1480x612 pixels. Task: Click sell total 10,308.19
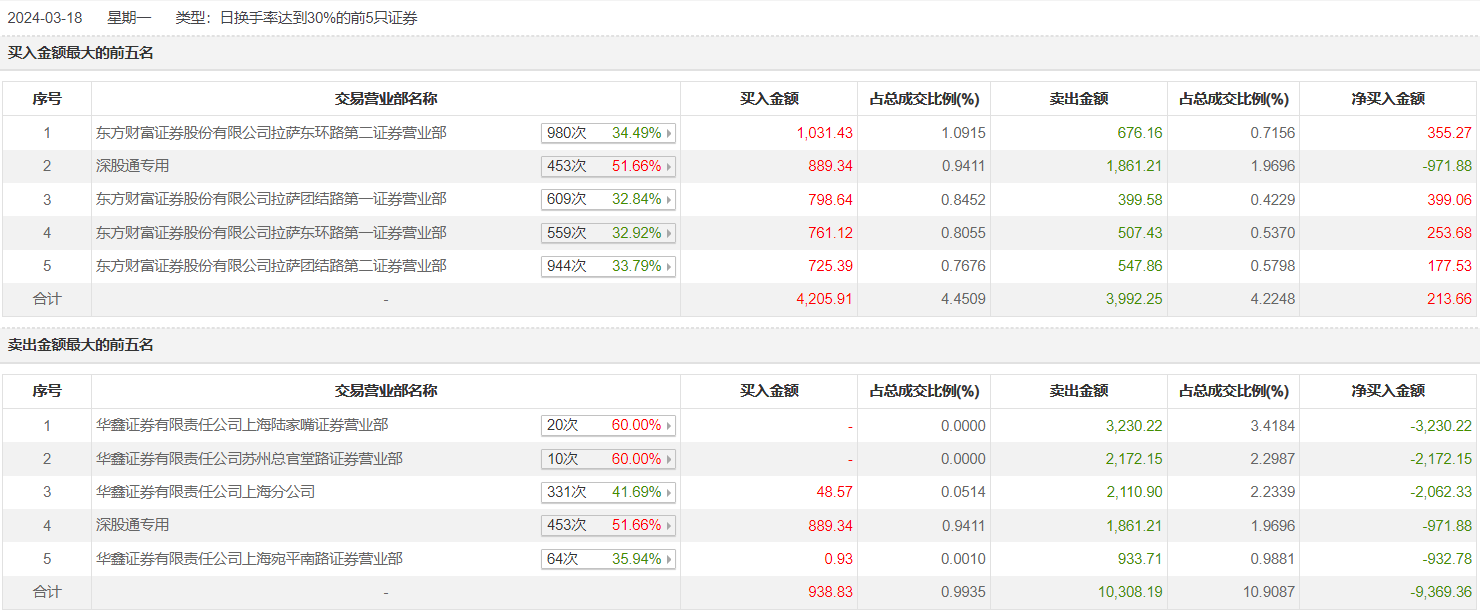(x=1130, y=592)
